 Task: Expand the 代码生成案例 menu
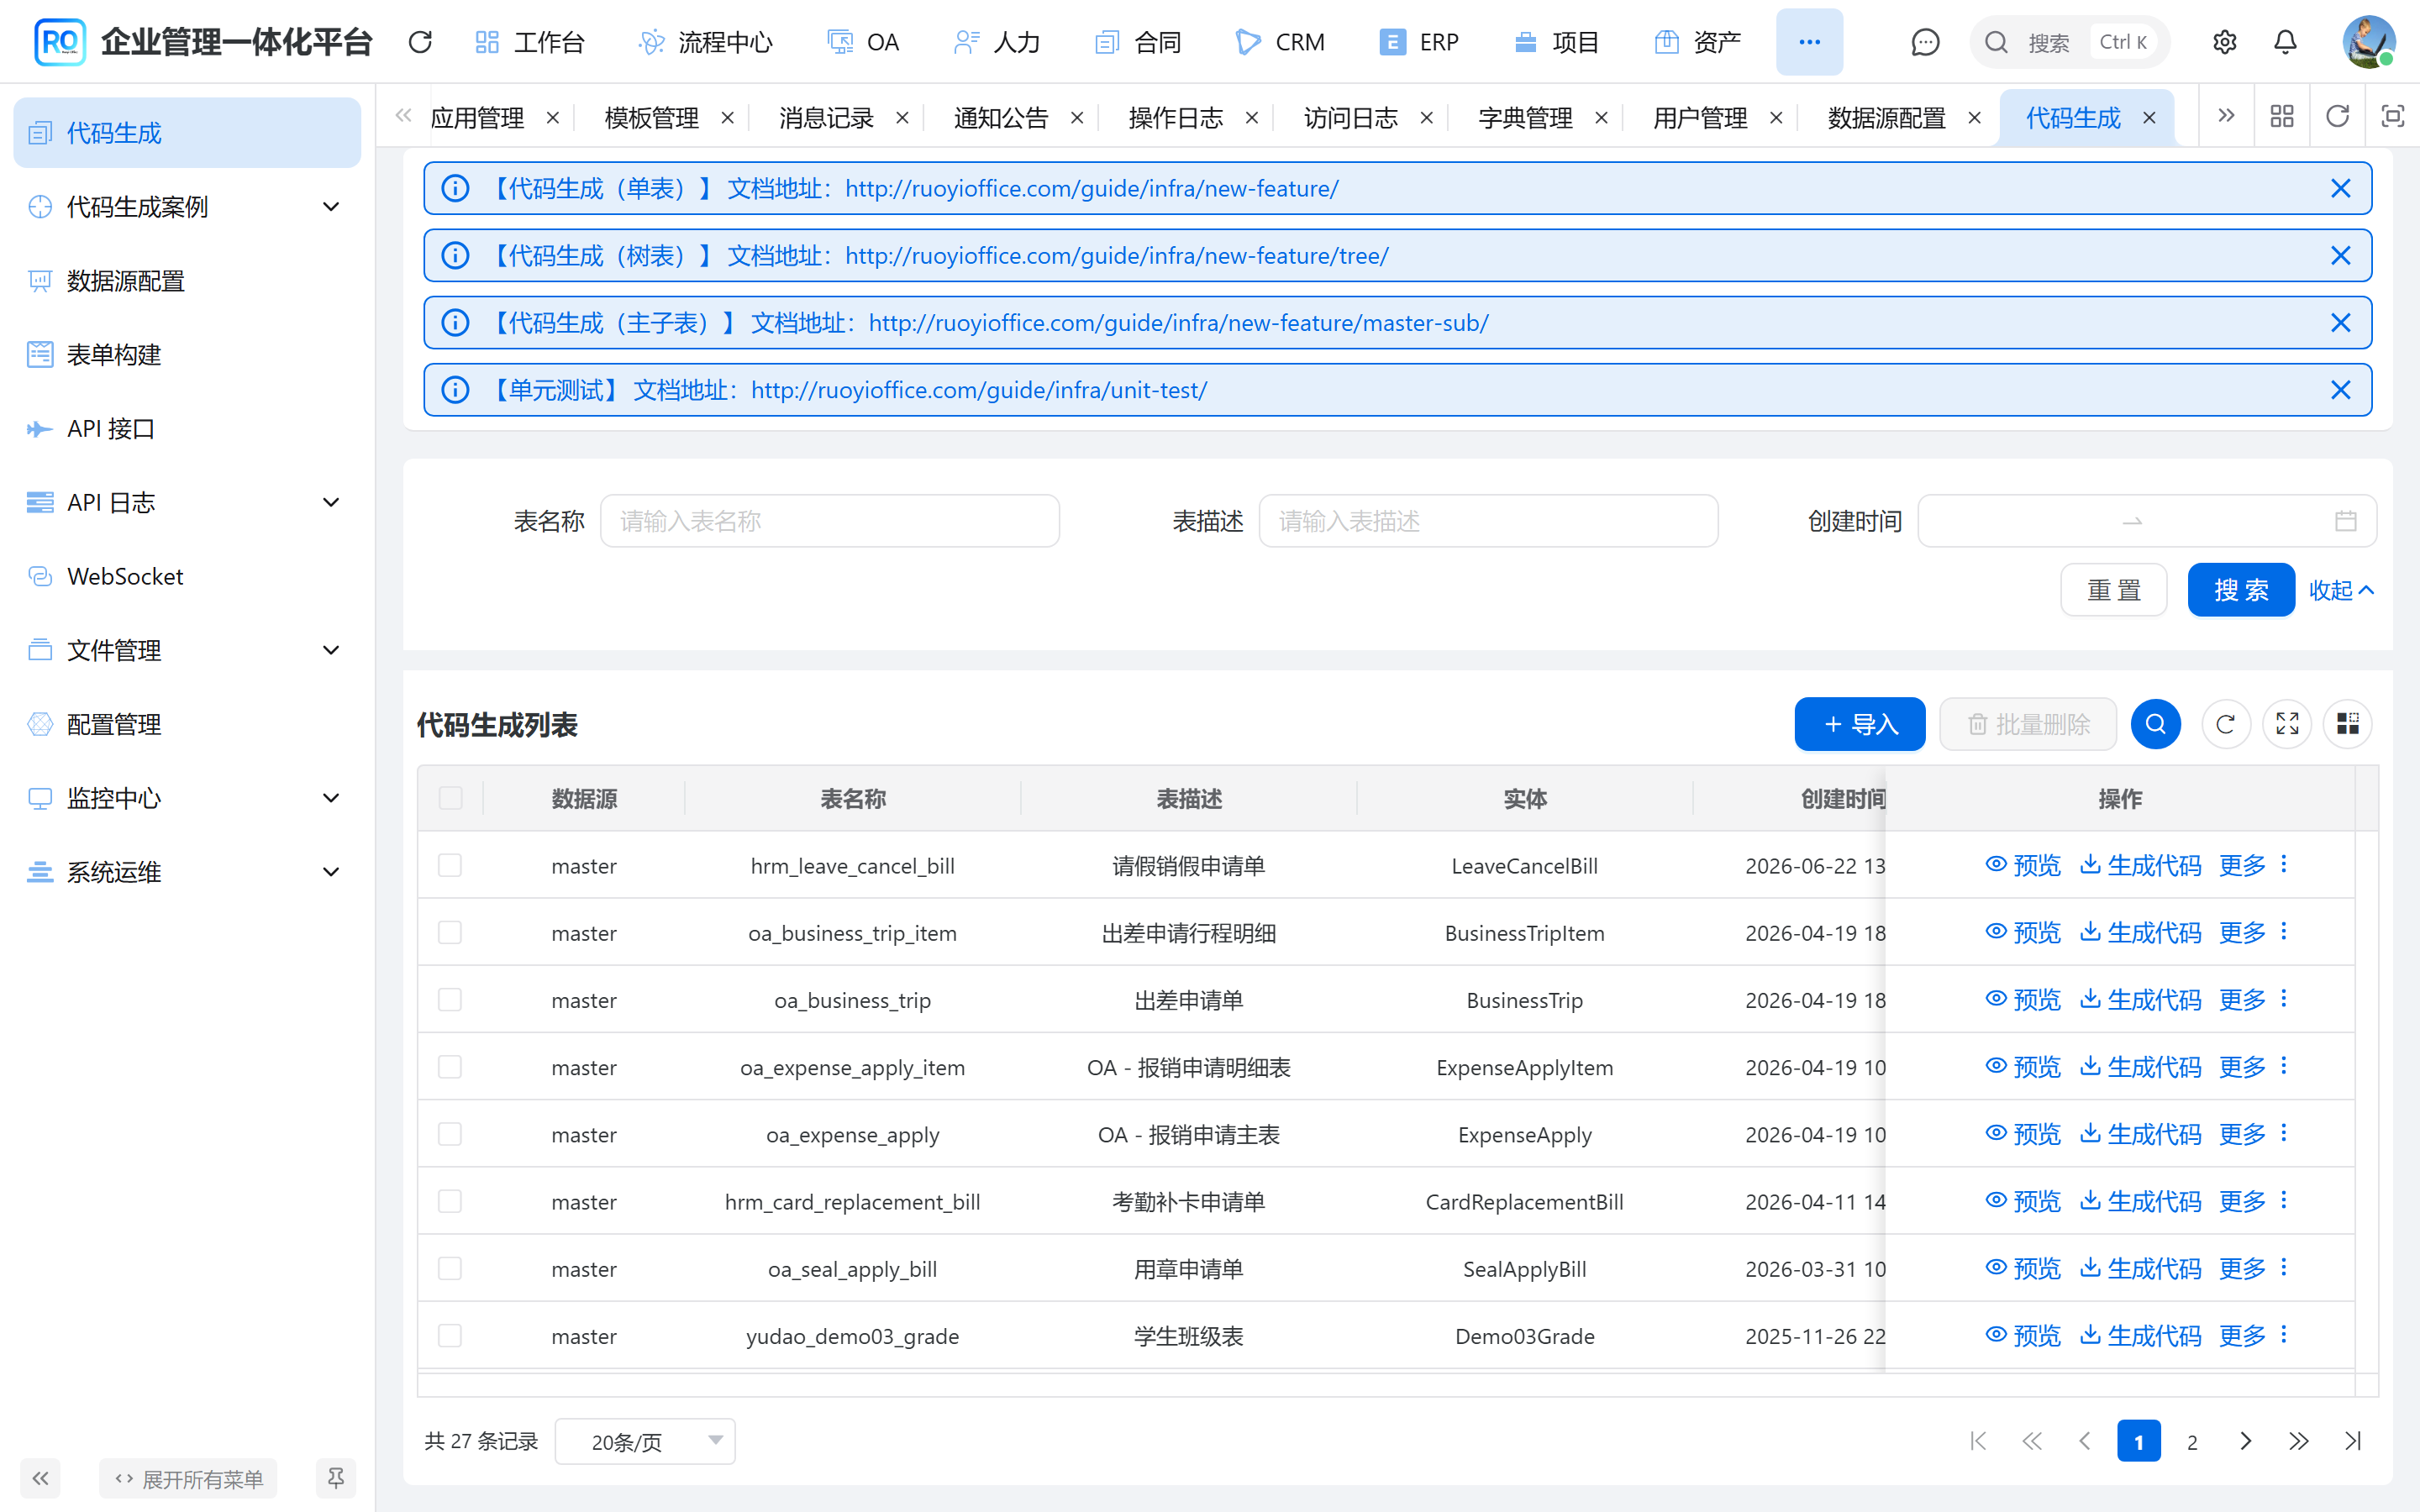coord(187,207)
